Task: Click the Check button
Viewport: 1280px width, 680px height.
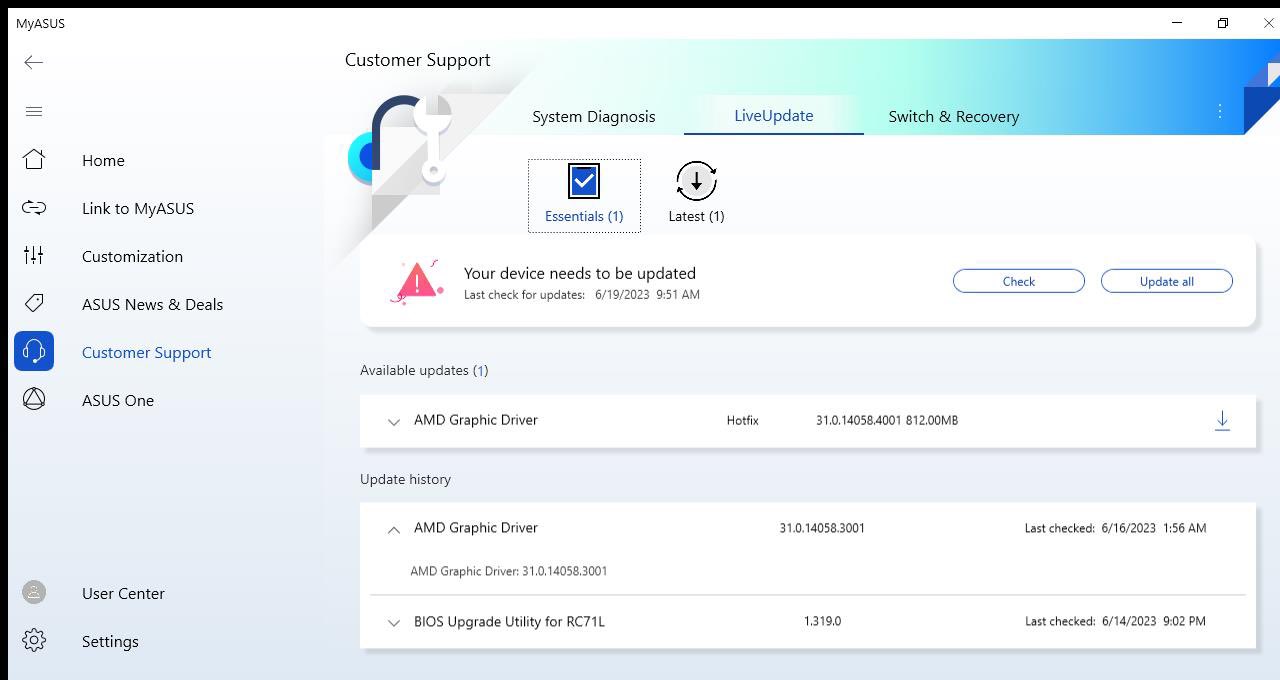Action: click(x=1019, y=281)
